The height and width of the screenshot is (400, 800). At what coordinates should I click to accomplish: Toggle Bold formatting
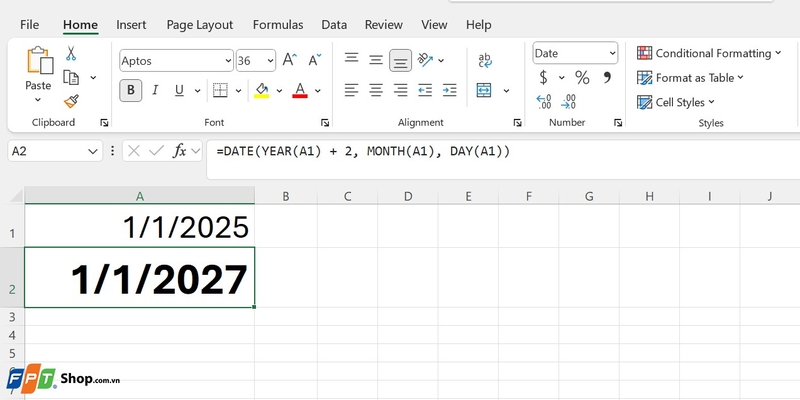coord(131,91)
